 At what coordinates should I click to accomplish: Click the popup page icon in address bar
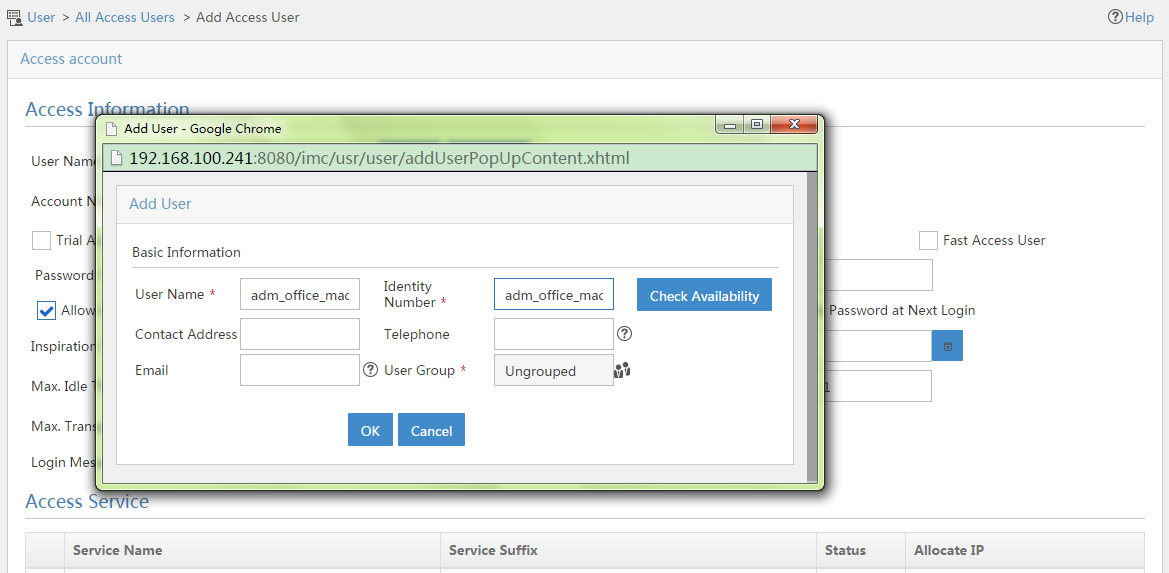(x=116, y=158)
